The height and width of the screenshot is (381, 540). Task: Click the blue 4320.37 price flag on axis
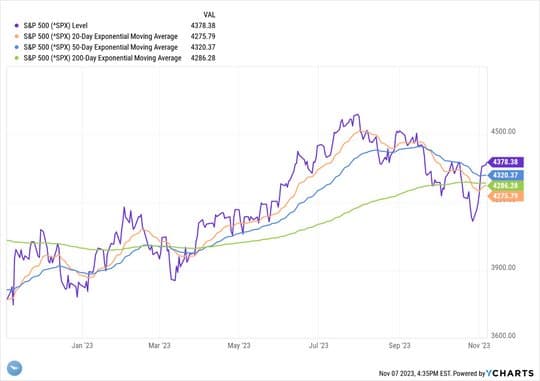click(x=506, y=175)
